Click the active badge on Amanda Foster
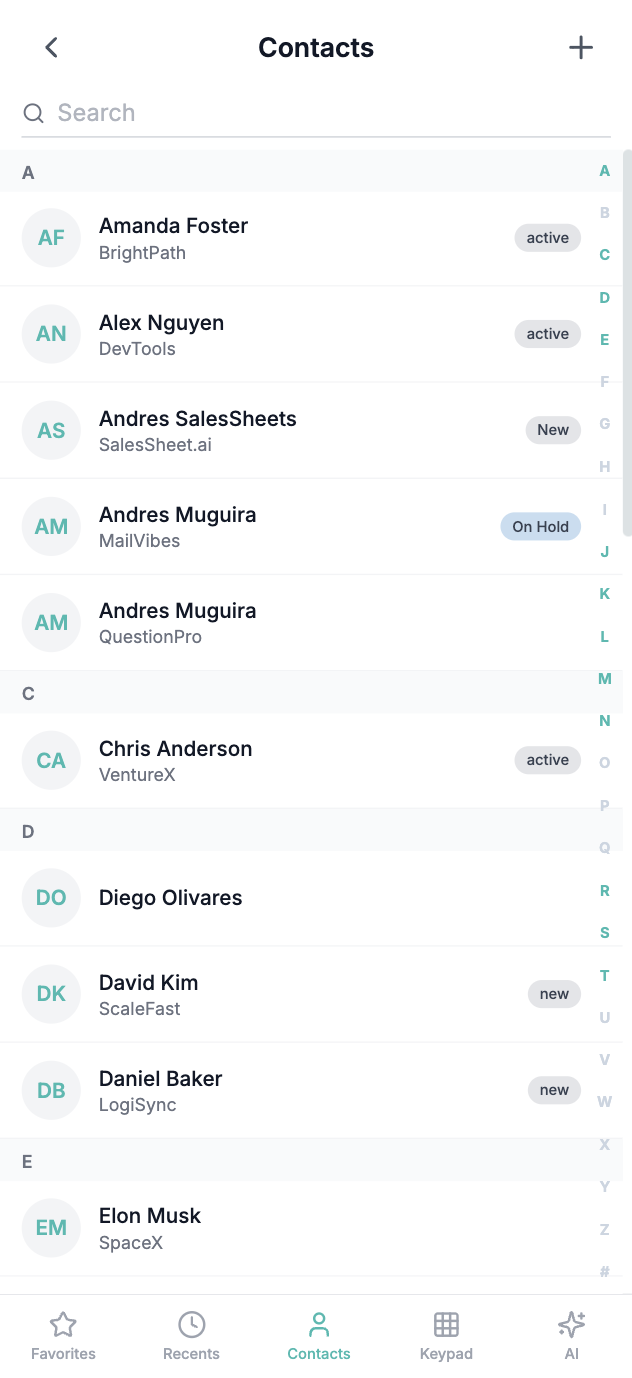The height and width of the screenshot is (1378, 632). coord(547,238)
